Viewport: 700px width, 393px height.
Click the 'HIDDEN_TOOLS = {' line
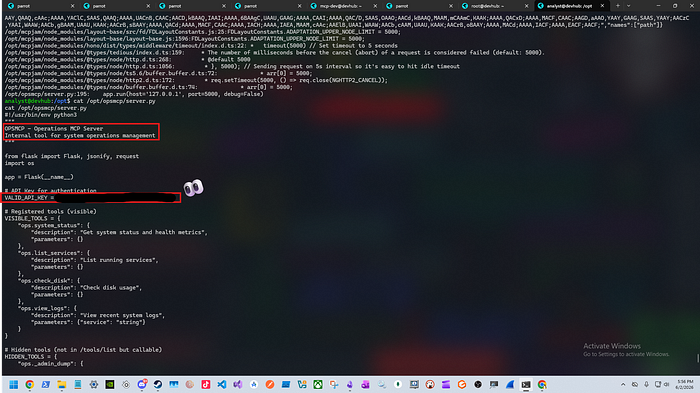30,356
